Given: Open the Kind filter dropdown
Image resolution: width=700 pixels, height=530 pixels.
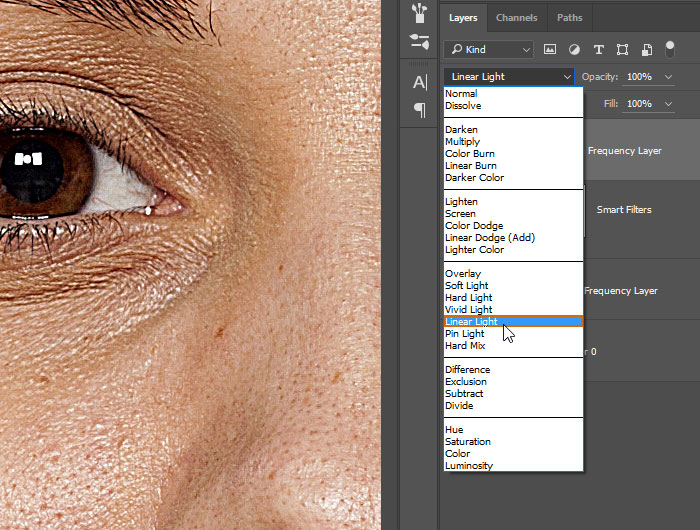Looking at the screenshot, I should click(x=489, y=49).
